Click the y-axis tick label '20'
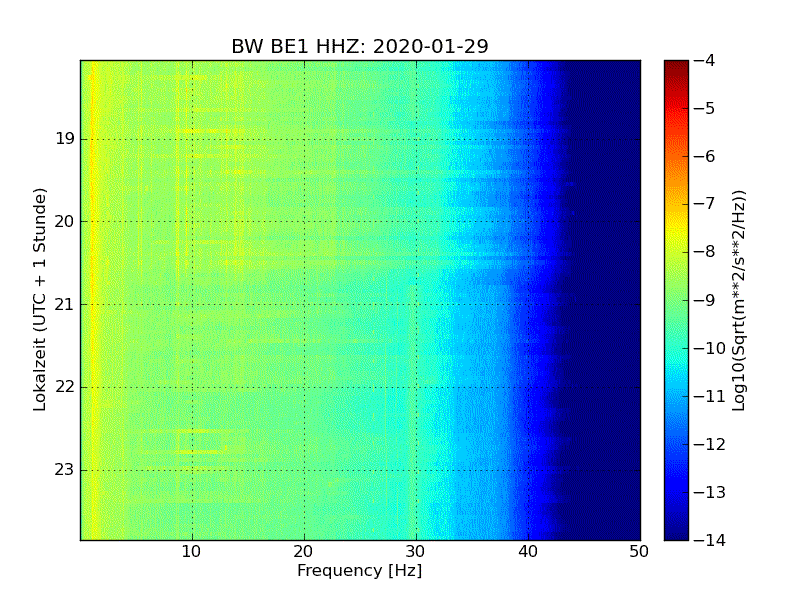Image resolution: width=800 pixels, height=600 pixels. [x=65, y=221]
